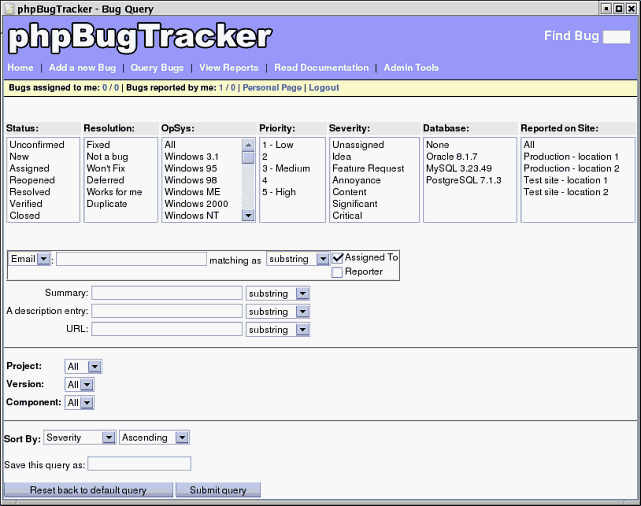Click the Logout link
The width and height of the screenshot is (641, 506).
pyautogui.click(x=324, y=88)
